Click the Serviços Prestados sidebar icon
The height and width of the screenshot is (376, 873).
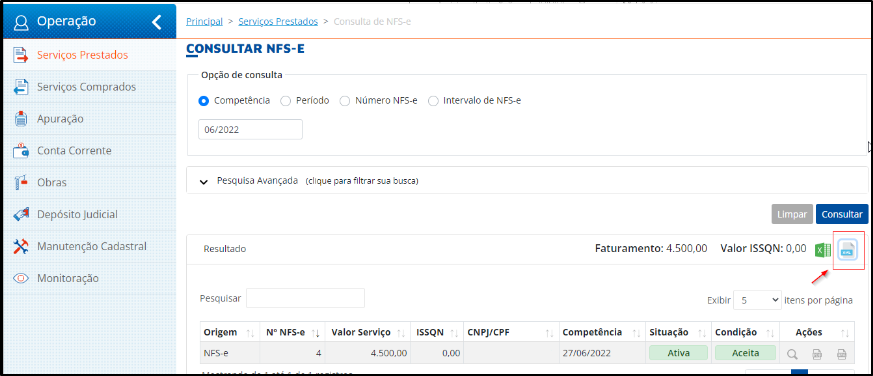point(21,55)
